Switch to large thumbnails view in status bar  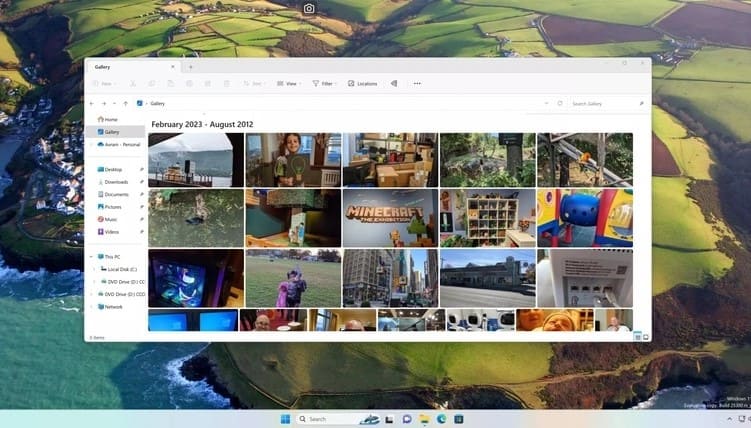tap(646, 337)
